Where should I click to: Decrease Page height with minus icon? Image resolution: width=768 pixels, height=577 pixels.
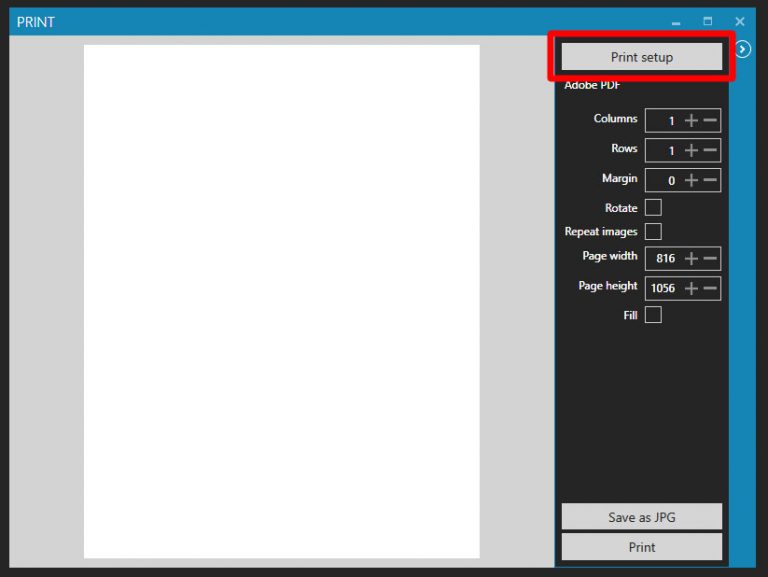pyautogui.click(x=710, y=289)
